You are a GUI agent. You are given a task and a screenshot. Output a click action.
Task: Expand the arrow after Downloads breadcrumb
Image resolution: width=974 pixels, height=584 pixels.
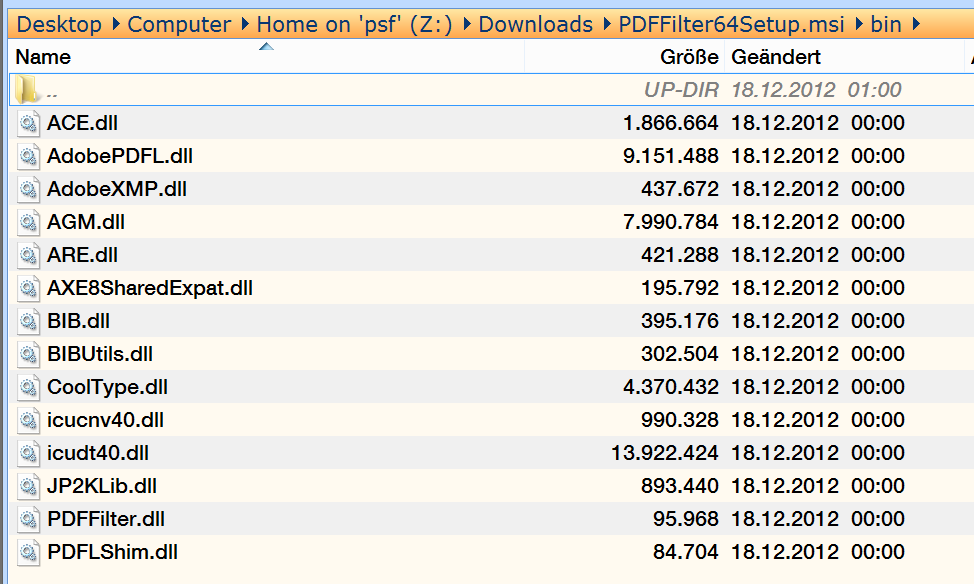coord(606,25)
